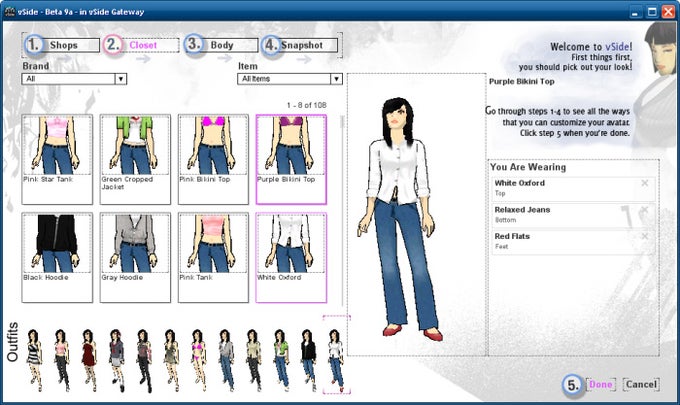Select the Pink Star Tank item
The image size is (680, 405).
point(57,160)
